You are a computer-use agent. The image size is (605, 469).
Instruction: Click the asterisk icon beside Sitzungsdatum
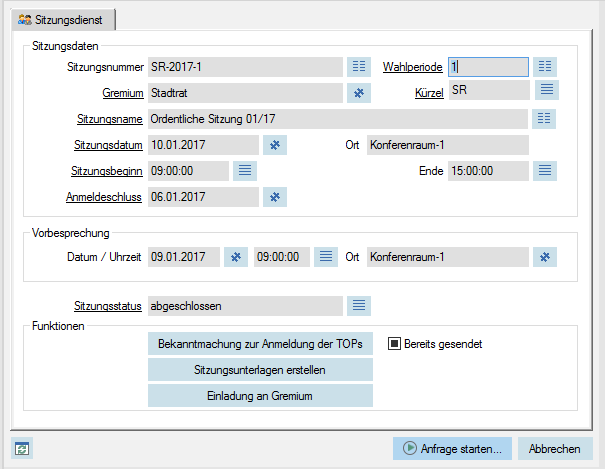tap(275, 145)
